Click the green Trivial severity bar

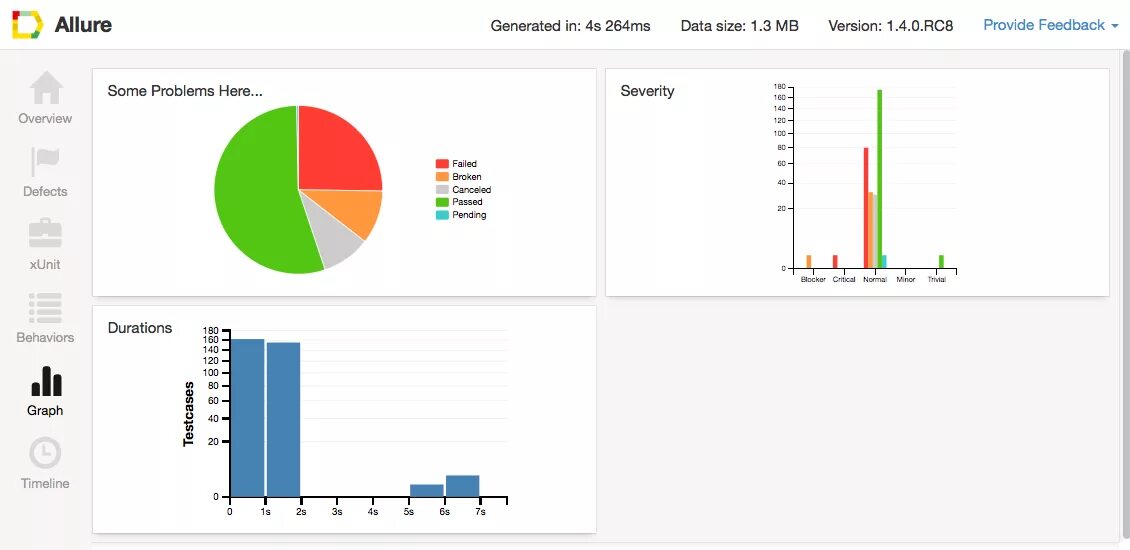(x=941, y=262)
